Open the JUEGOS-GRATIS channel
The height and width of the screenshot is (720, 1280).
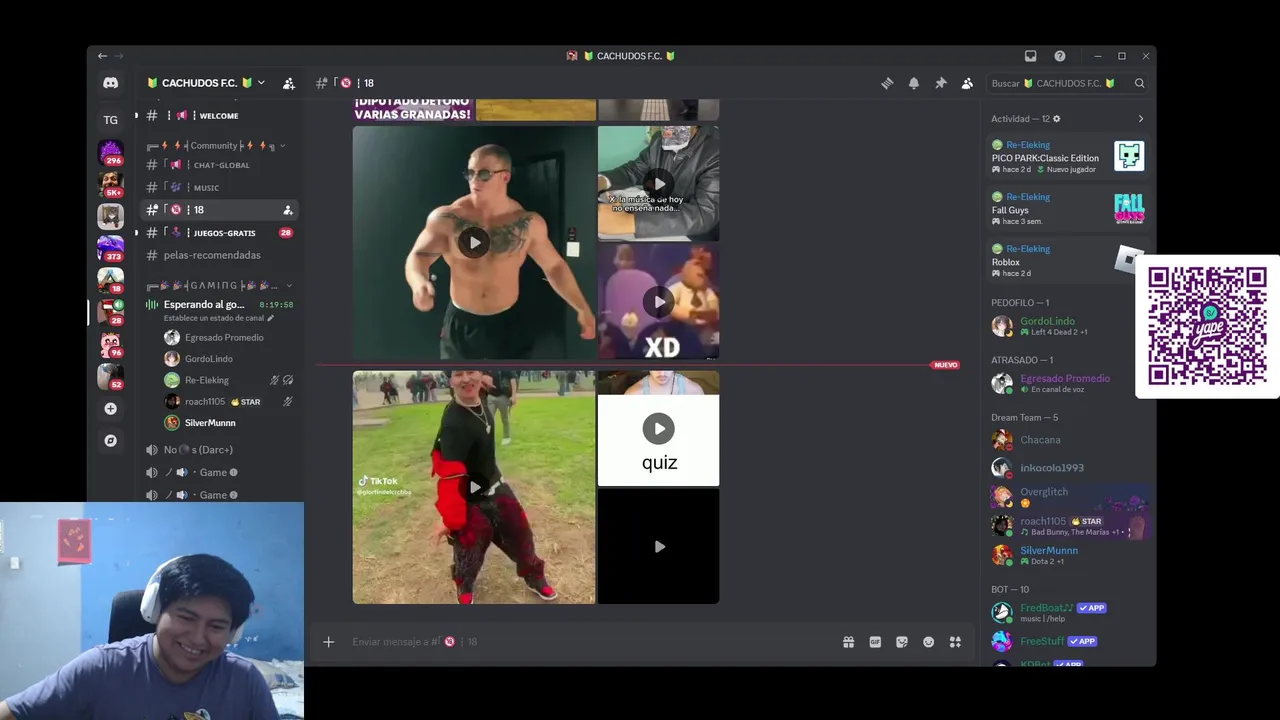(218, 233)
